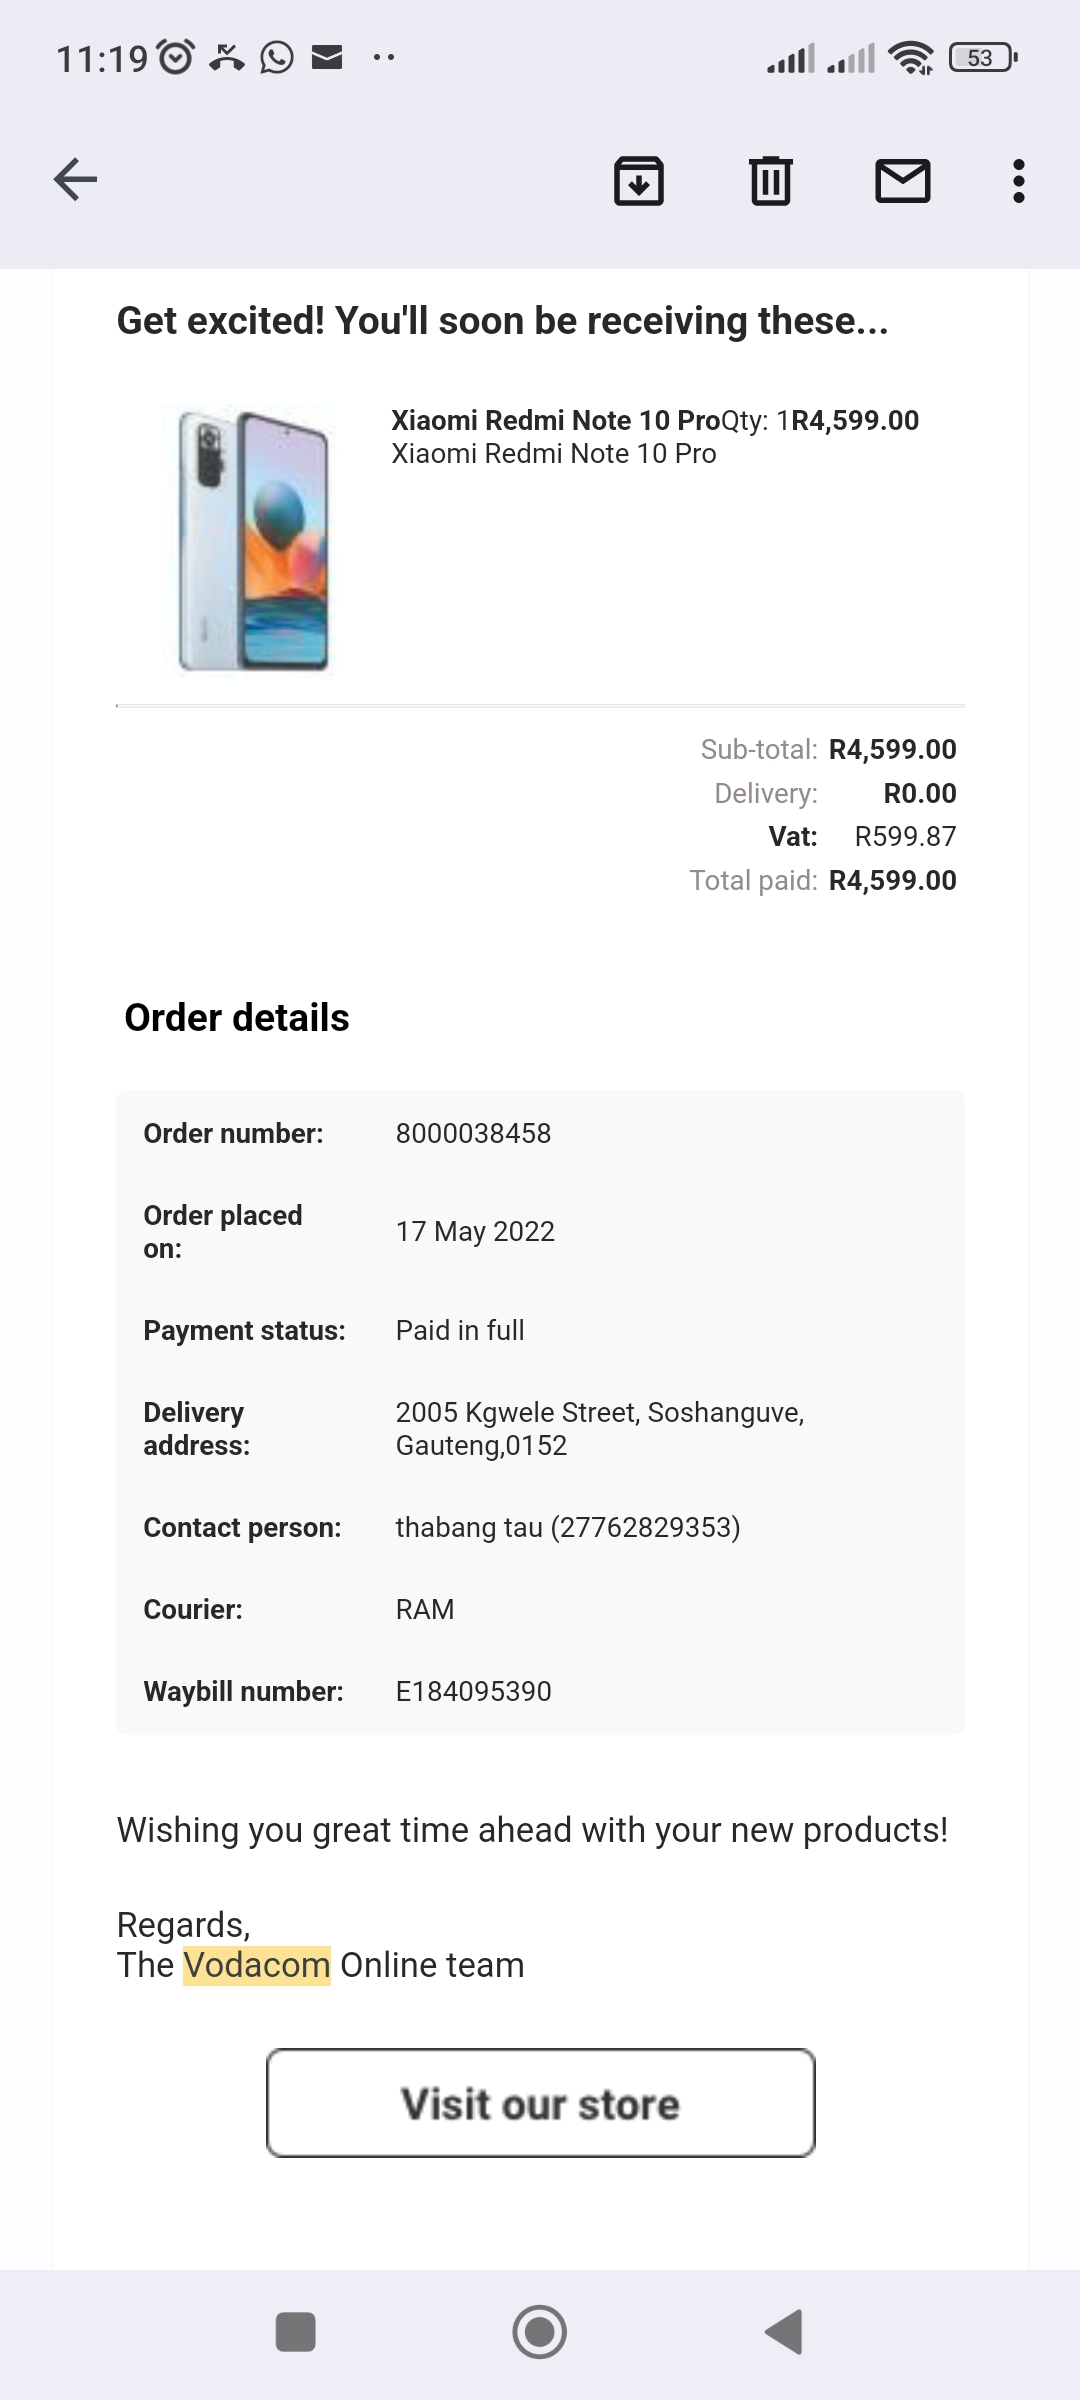The image size is (1080, 2400).
Task: Delete the email using trash icon
Action: [x=770, y=182]
